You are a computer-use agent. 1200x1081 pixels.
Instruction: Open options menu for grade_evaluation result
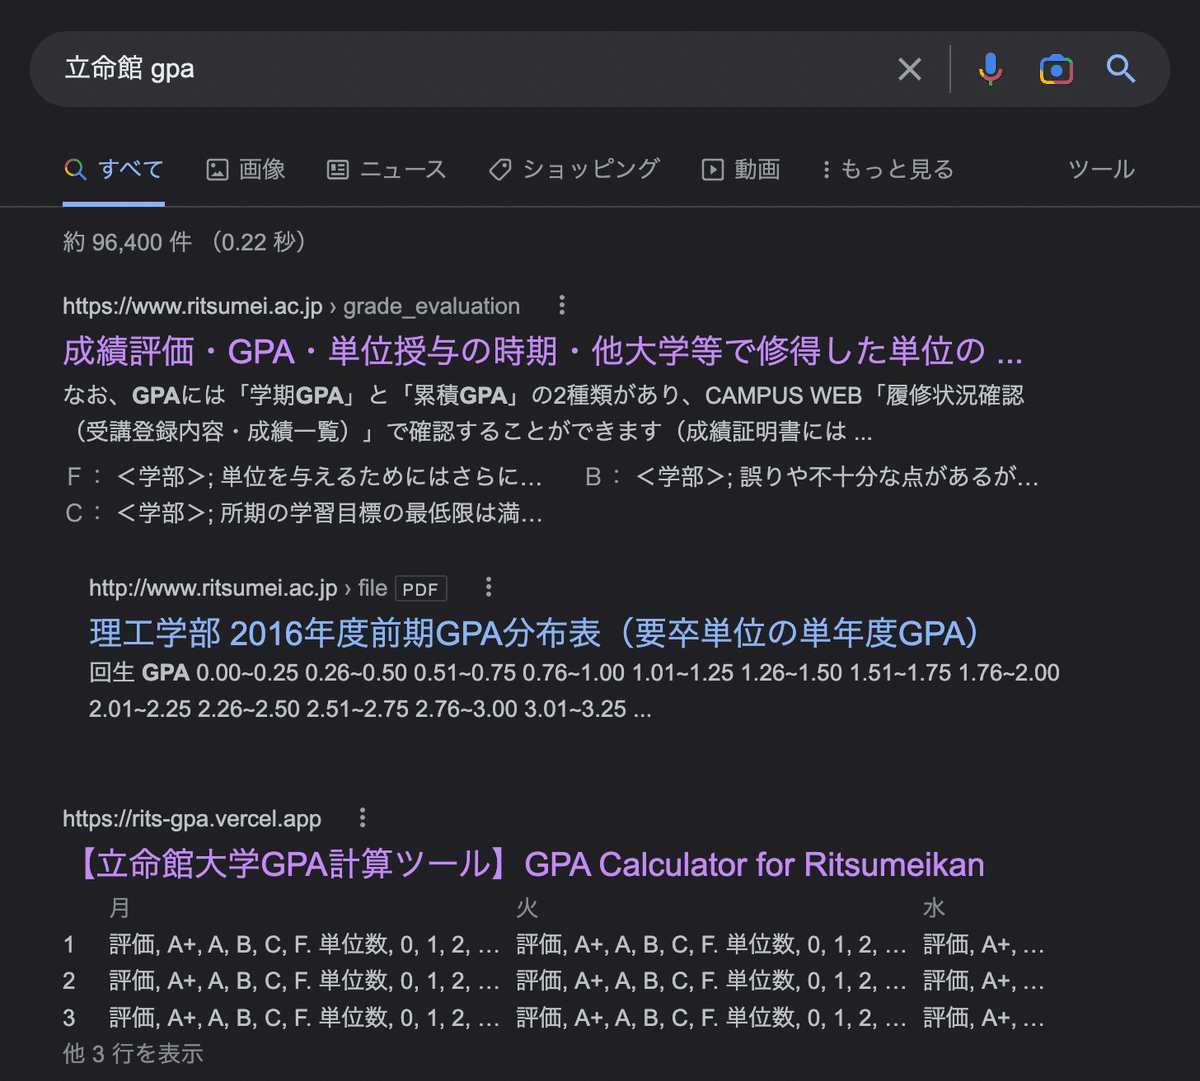pos(562,305)
